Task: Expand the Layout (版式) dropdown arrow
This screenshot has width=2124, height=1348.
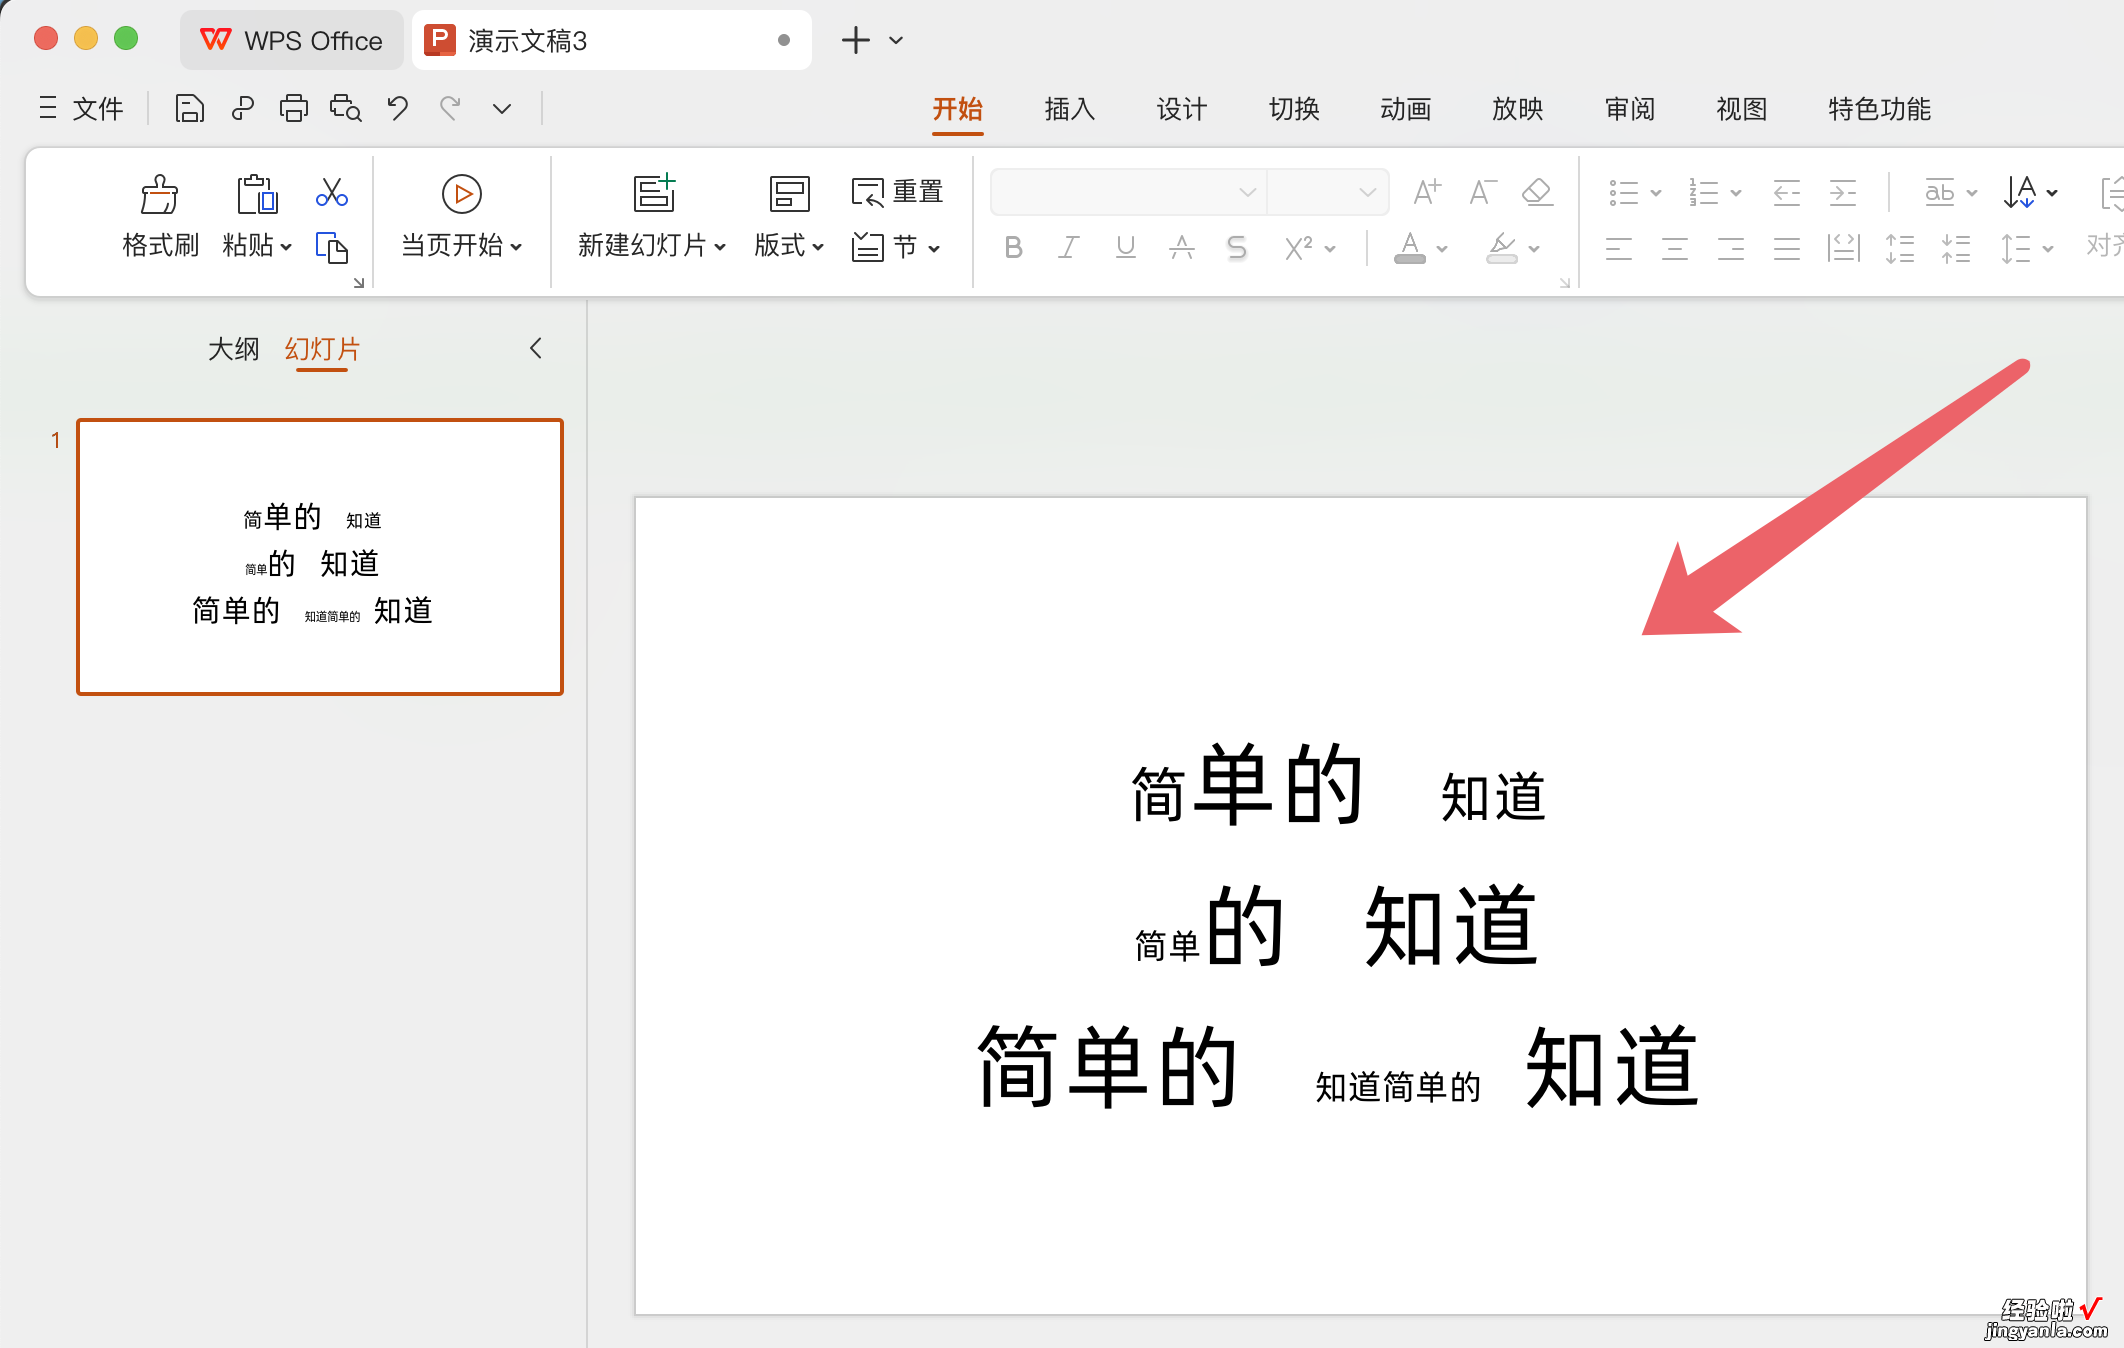Action: 818,248
